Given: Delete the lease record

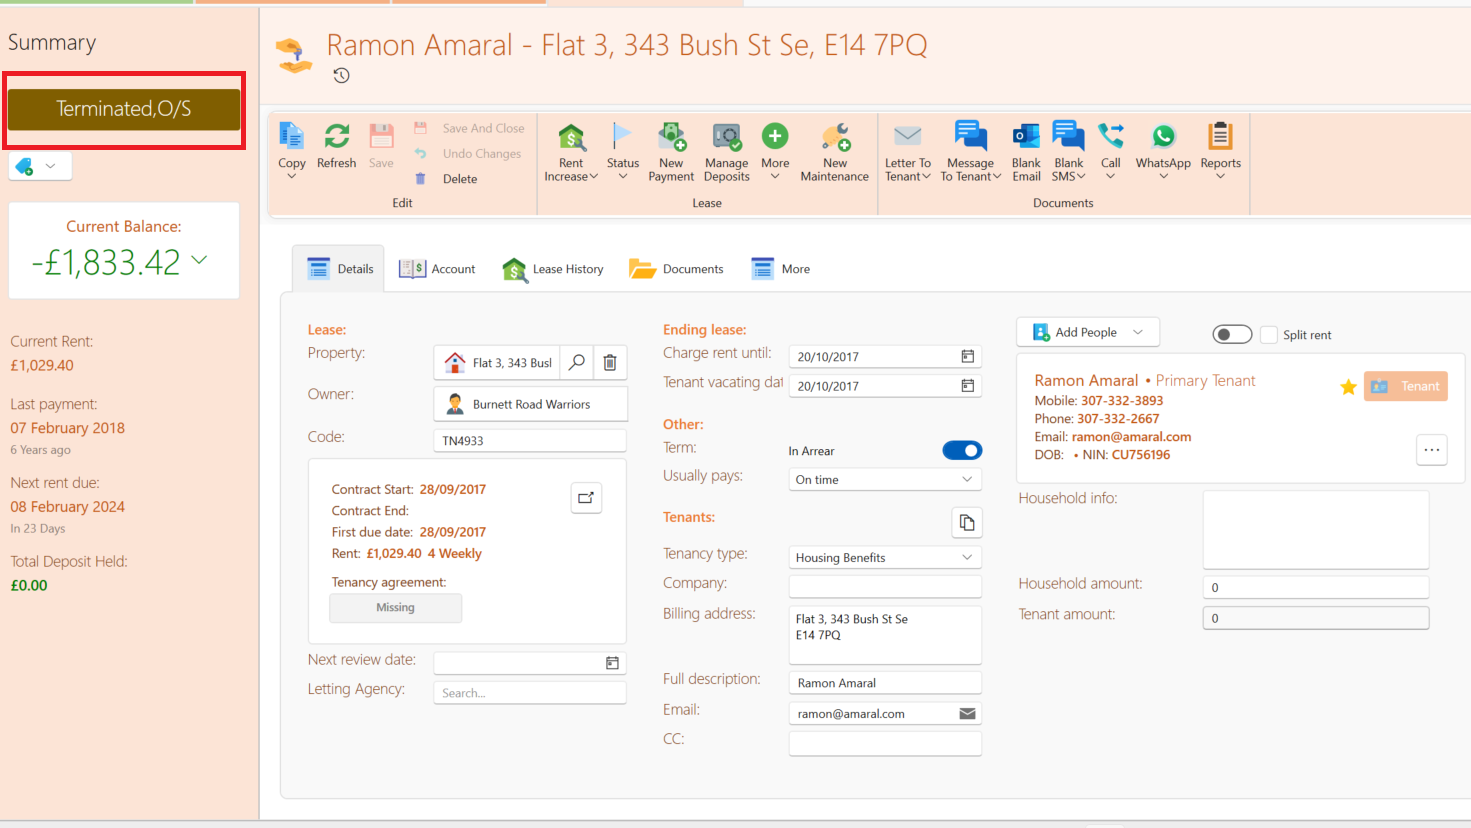Looking at the screenshot, I should (447, 179).
